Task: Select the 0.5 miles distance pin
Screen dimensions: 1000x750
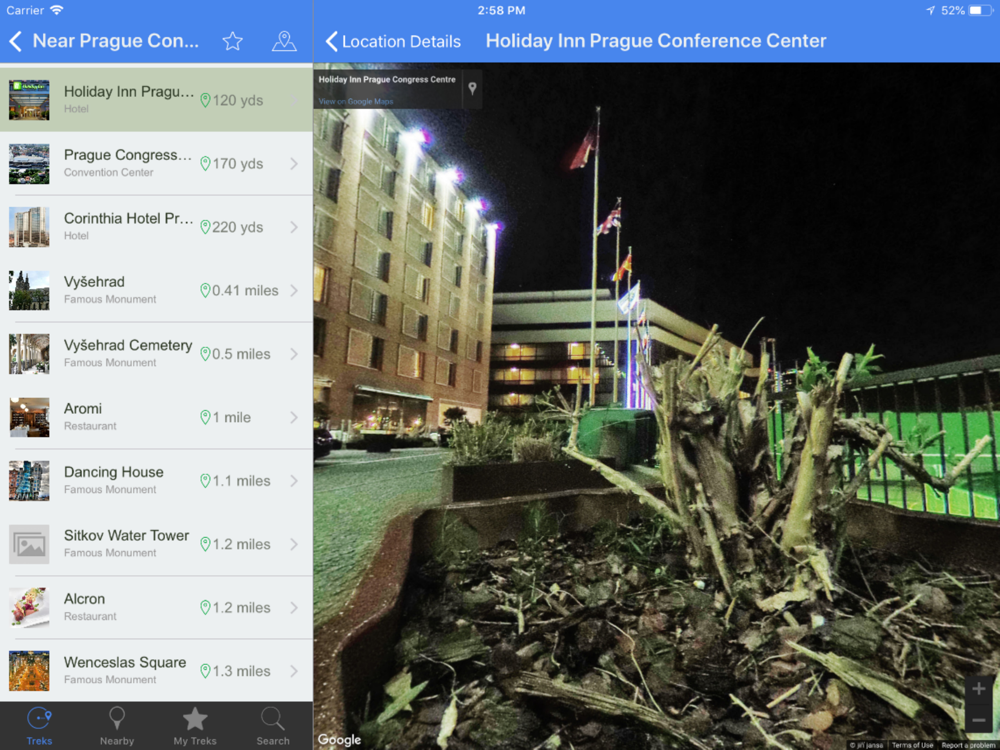Action: 205,355
